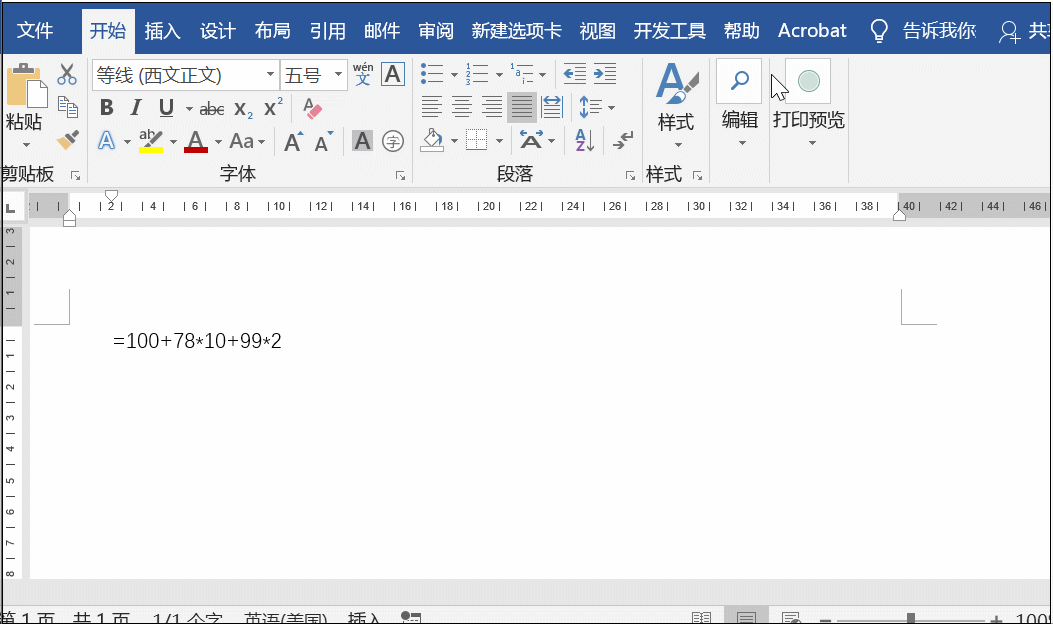Toggle bold formatting

[x=107, y=107]
